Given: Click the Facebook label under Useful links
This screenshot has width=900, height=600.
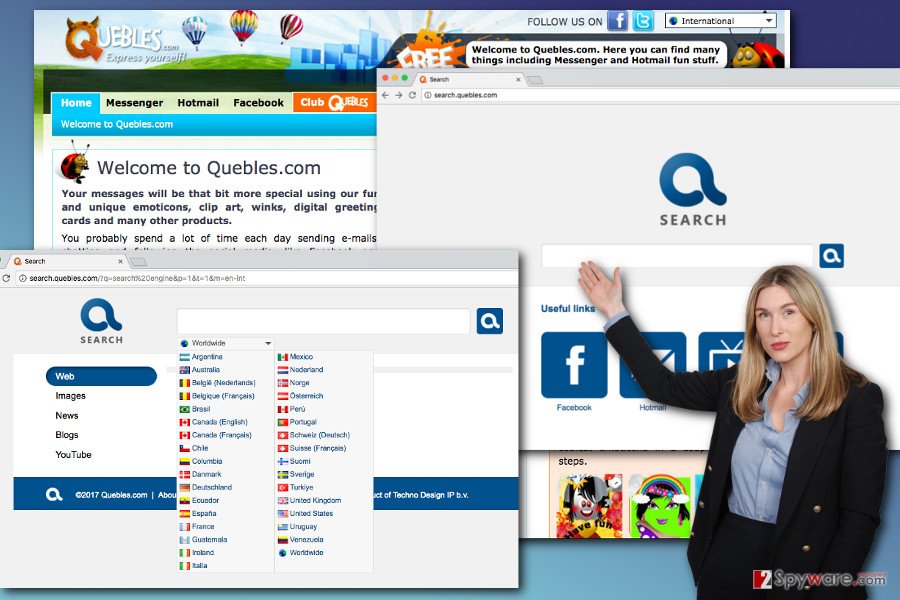Looking at the screenshot, I should (x=574, y=407).
